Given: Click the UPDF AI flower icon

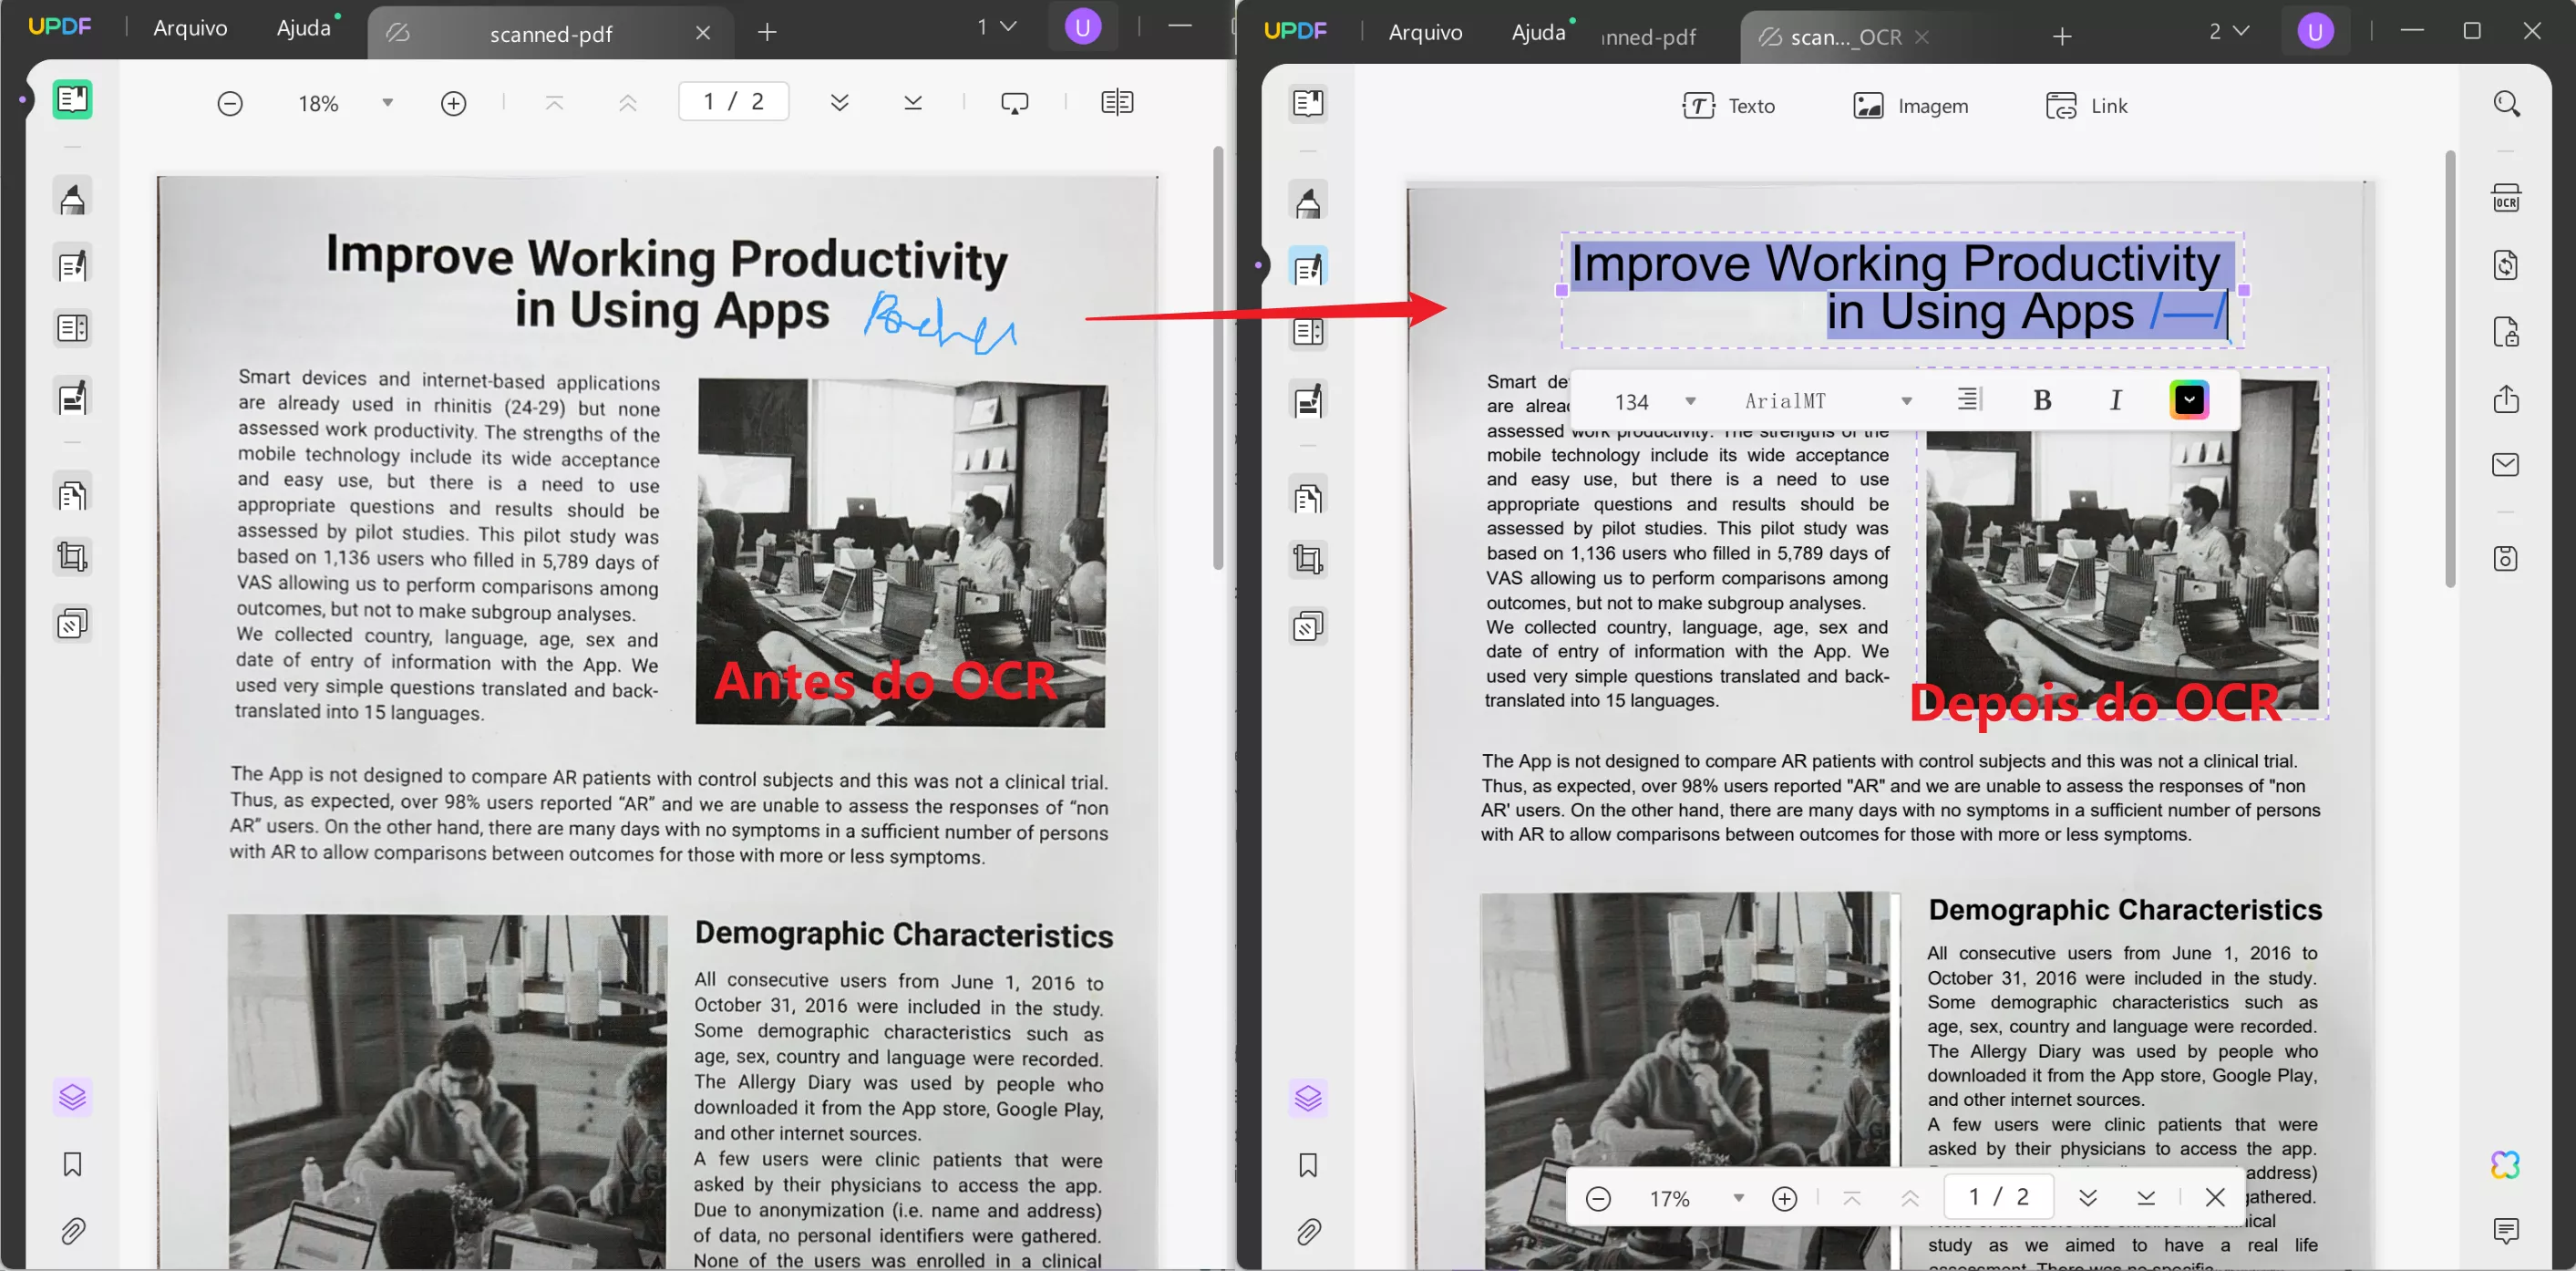Looking at the screenshot, I should click(2505, 1164).
